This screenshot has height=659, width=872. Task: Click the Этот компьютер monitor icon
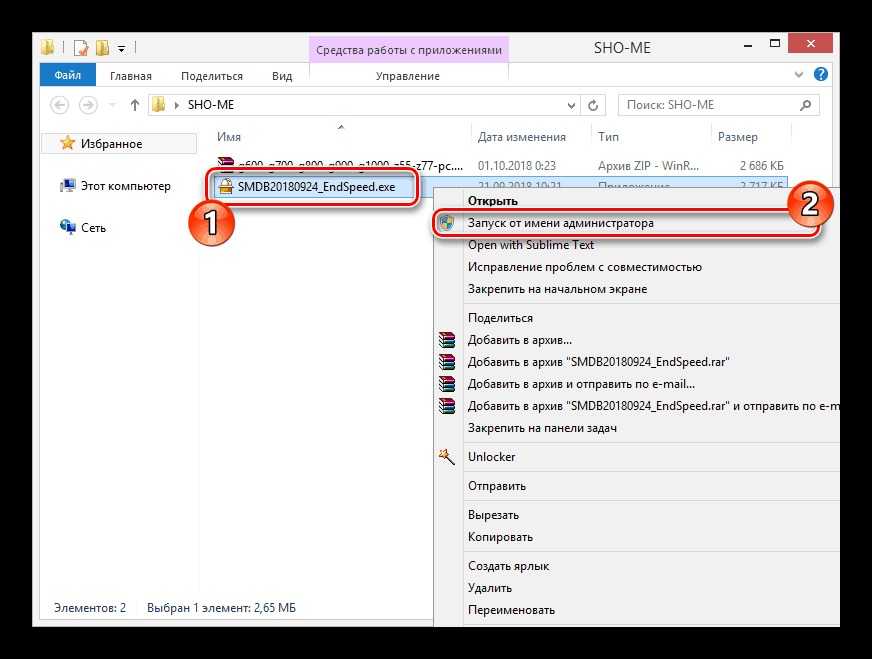click(x=68, y=186)
